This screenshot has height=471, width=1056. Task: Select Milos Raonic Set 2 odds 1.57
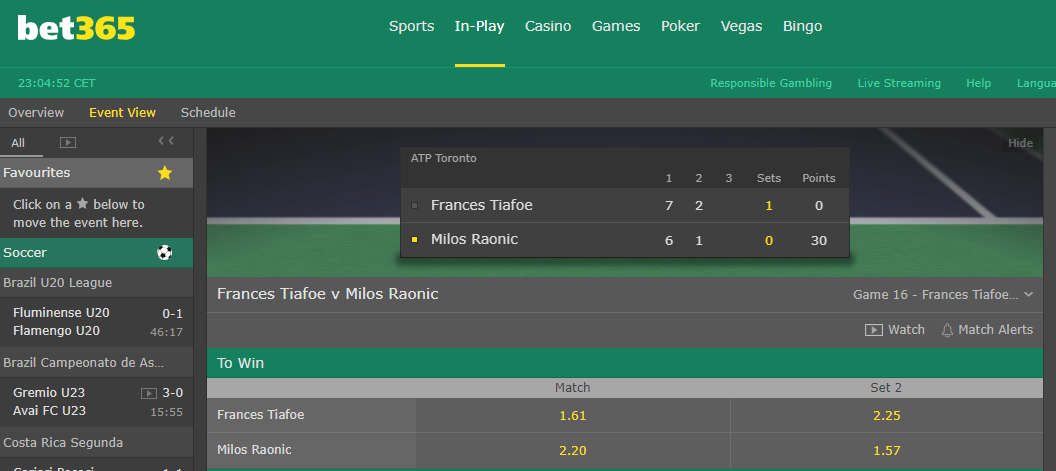coord(886,451)
